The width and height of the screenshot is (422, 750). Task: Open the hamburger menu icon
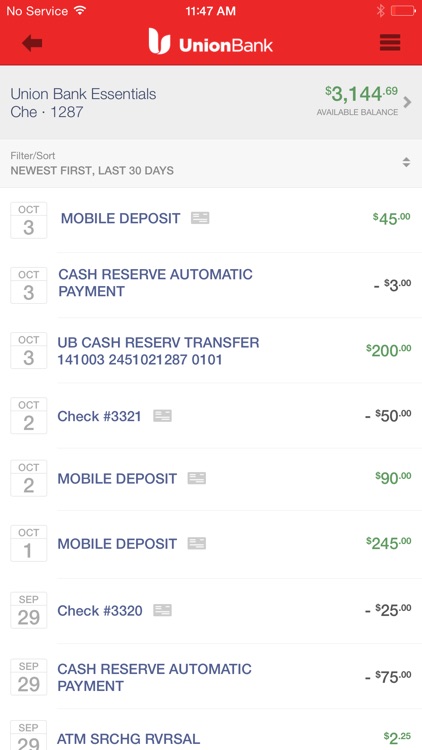click(390, 43)
